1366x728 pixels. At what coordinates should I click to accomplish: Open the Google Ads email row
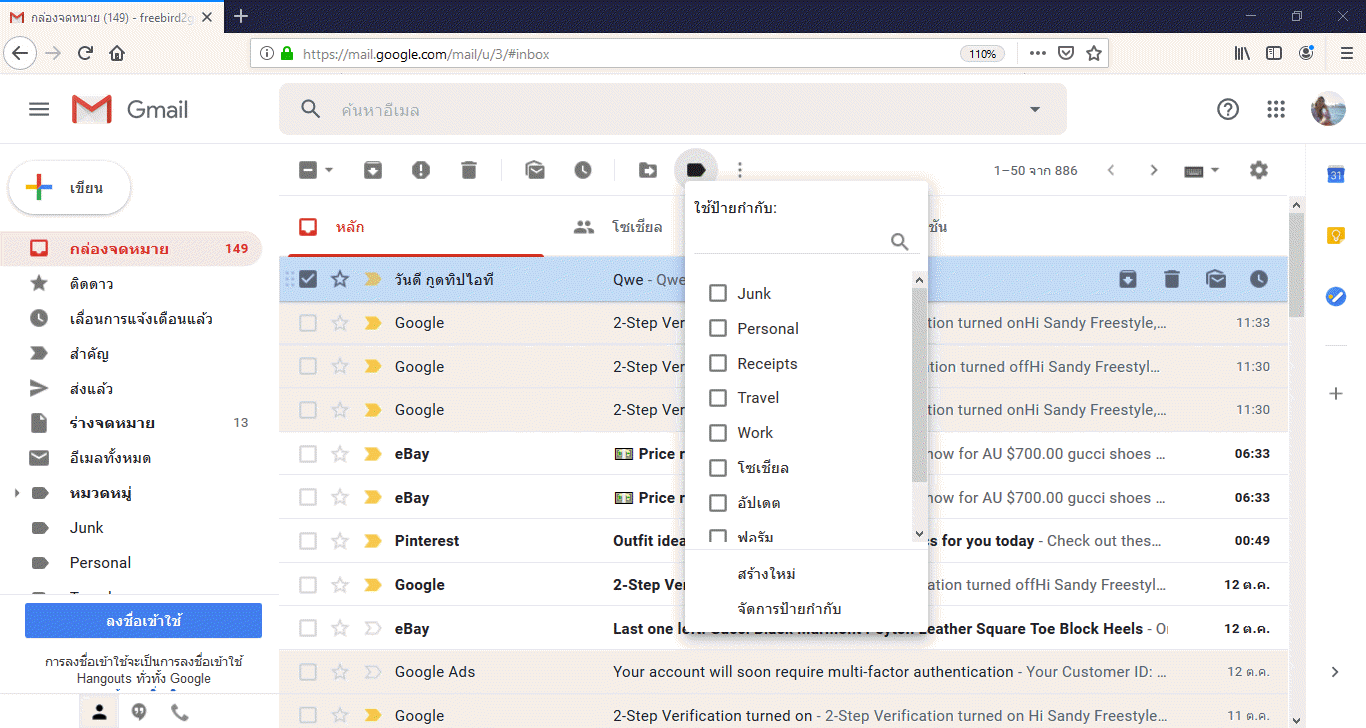pos(784,672)
